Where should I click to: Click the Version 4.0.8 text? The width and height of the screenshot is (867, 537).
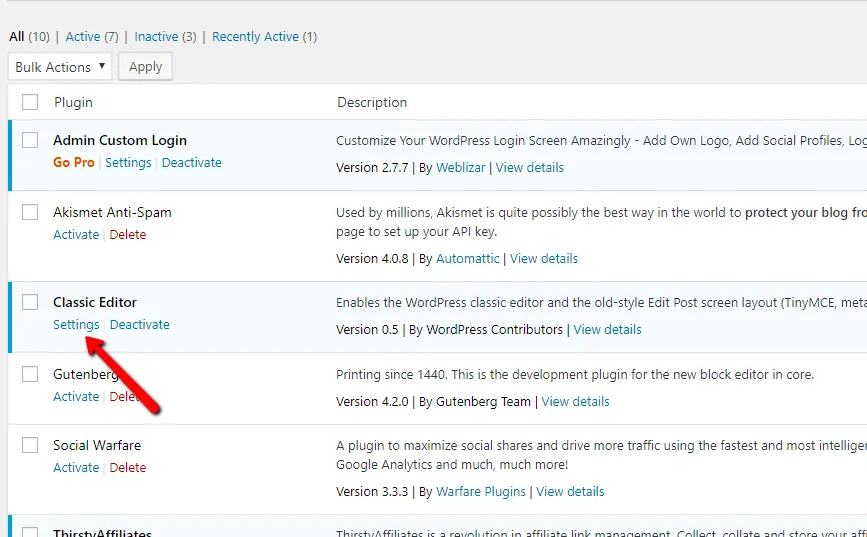[372, 258]
